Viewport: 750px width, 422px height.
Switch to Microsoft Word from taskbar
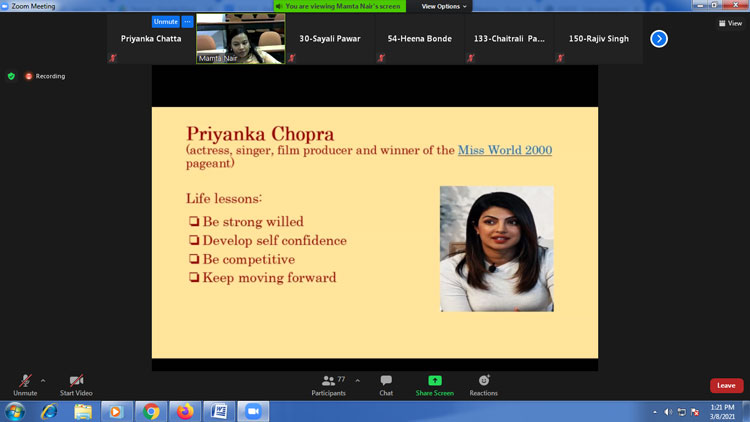point(220,411)
